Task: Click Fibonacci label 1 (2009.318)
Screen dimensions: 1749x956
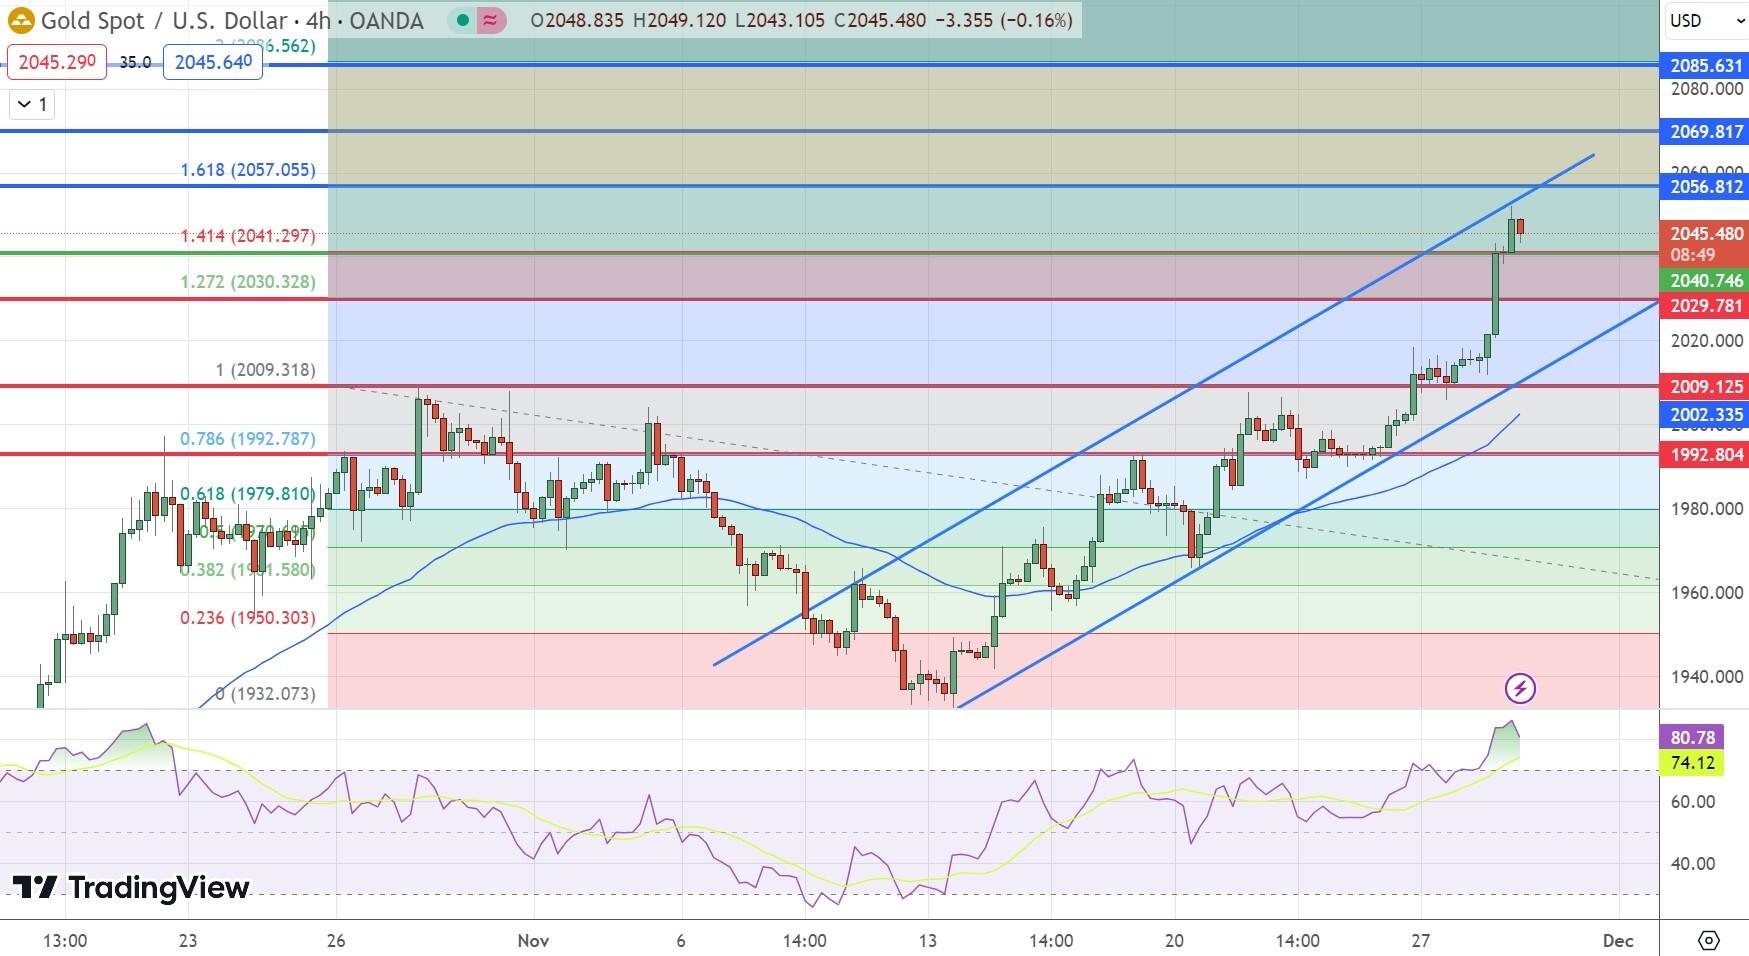Action: point(265,370)
